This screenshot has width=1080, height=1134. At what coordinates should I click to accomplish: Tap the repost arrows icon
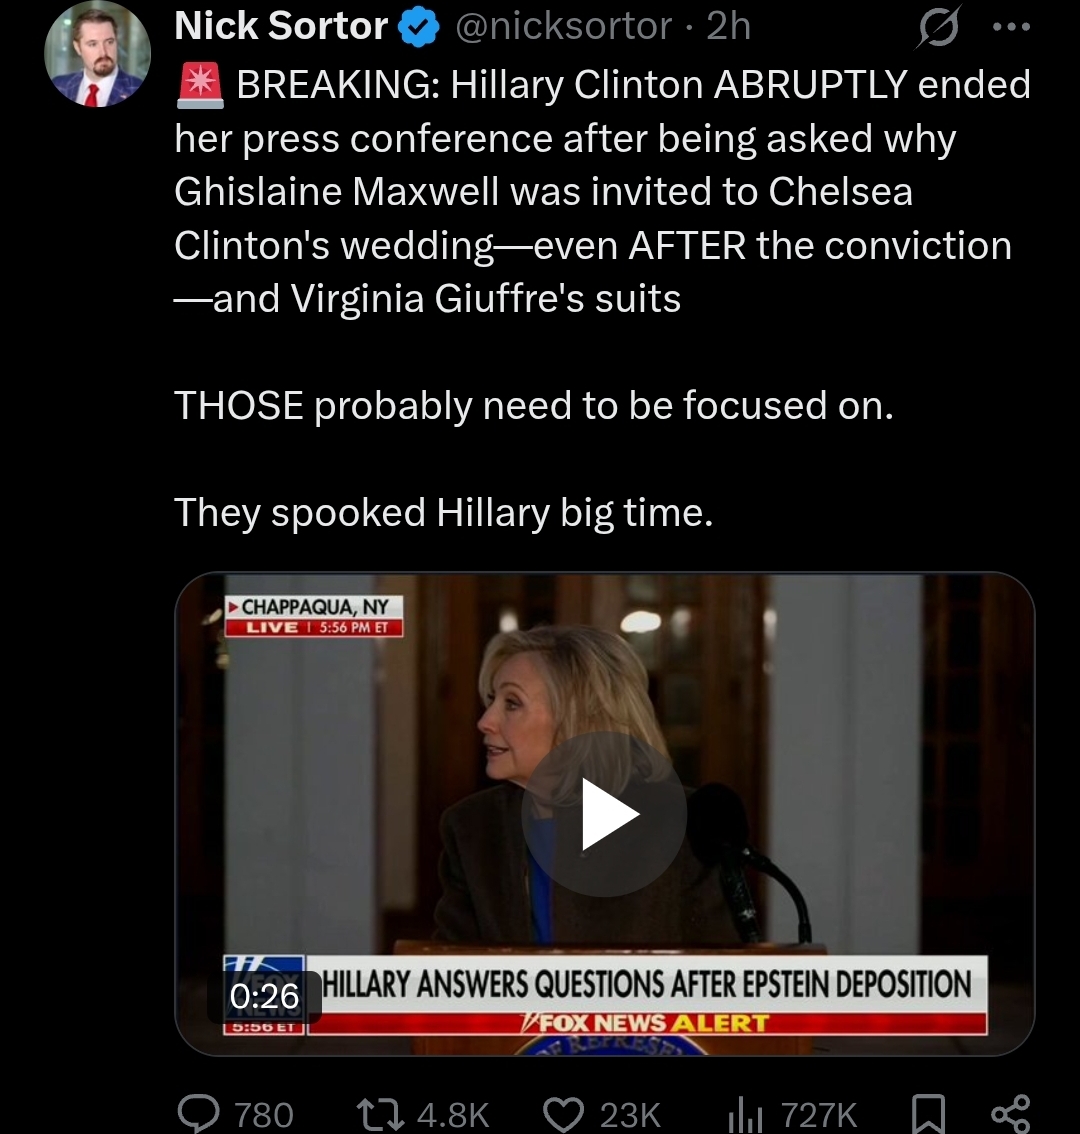point(381,1113)
